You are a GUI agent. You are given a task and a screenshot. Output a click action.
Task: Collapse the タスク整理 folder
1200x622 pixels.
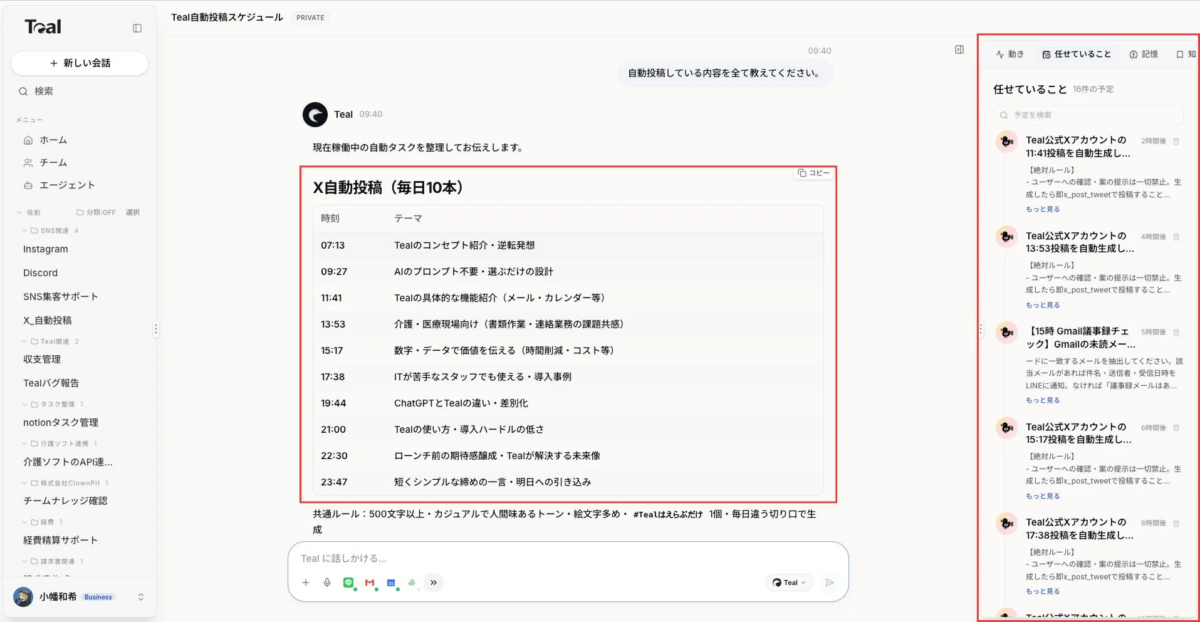point(26,404)
